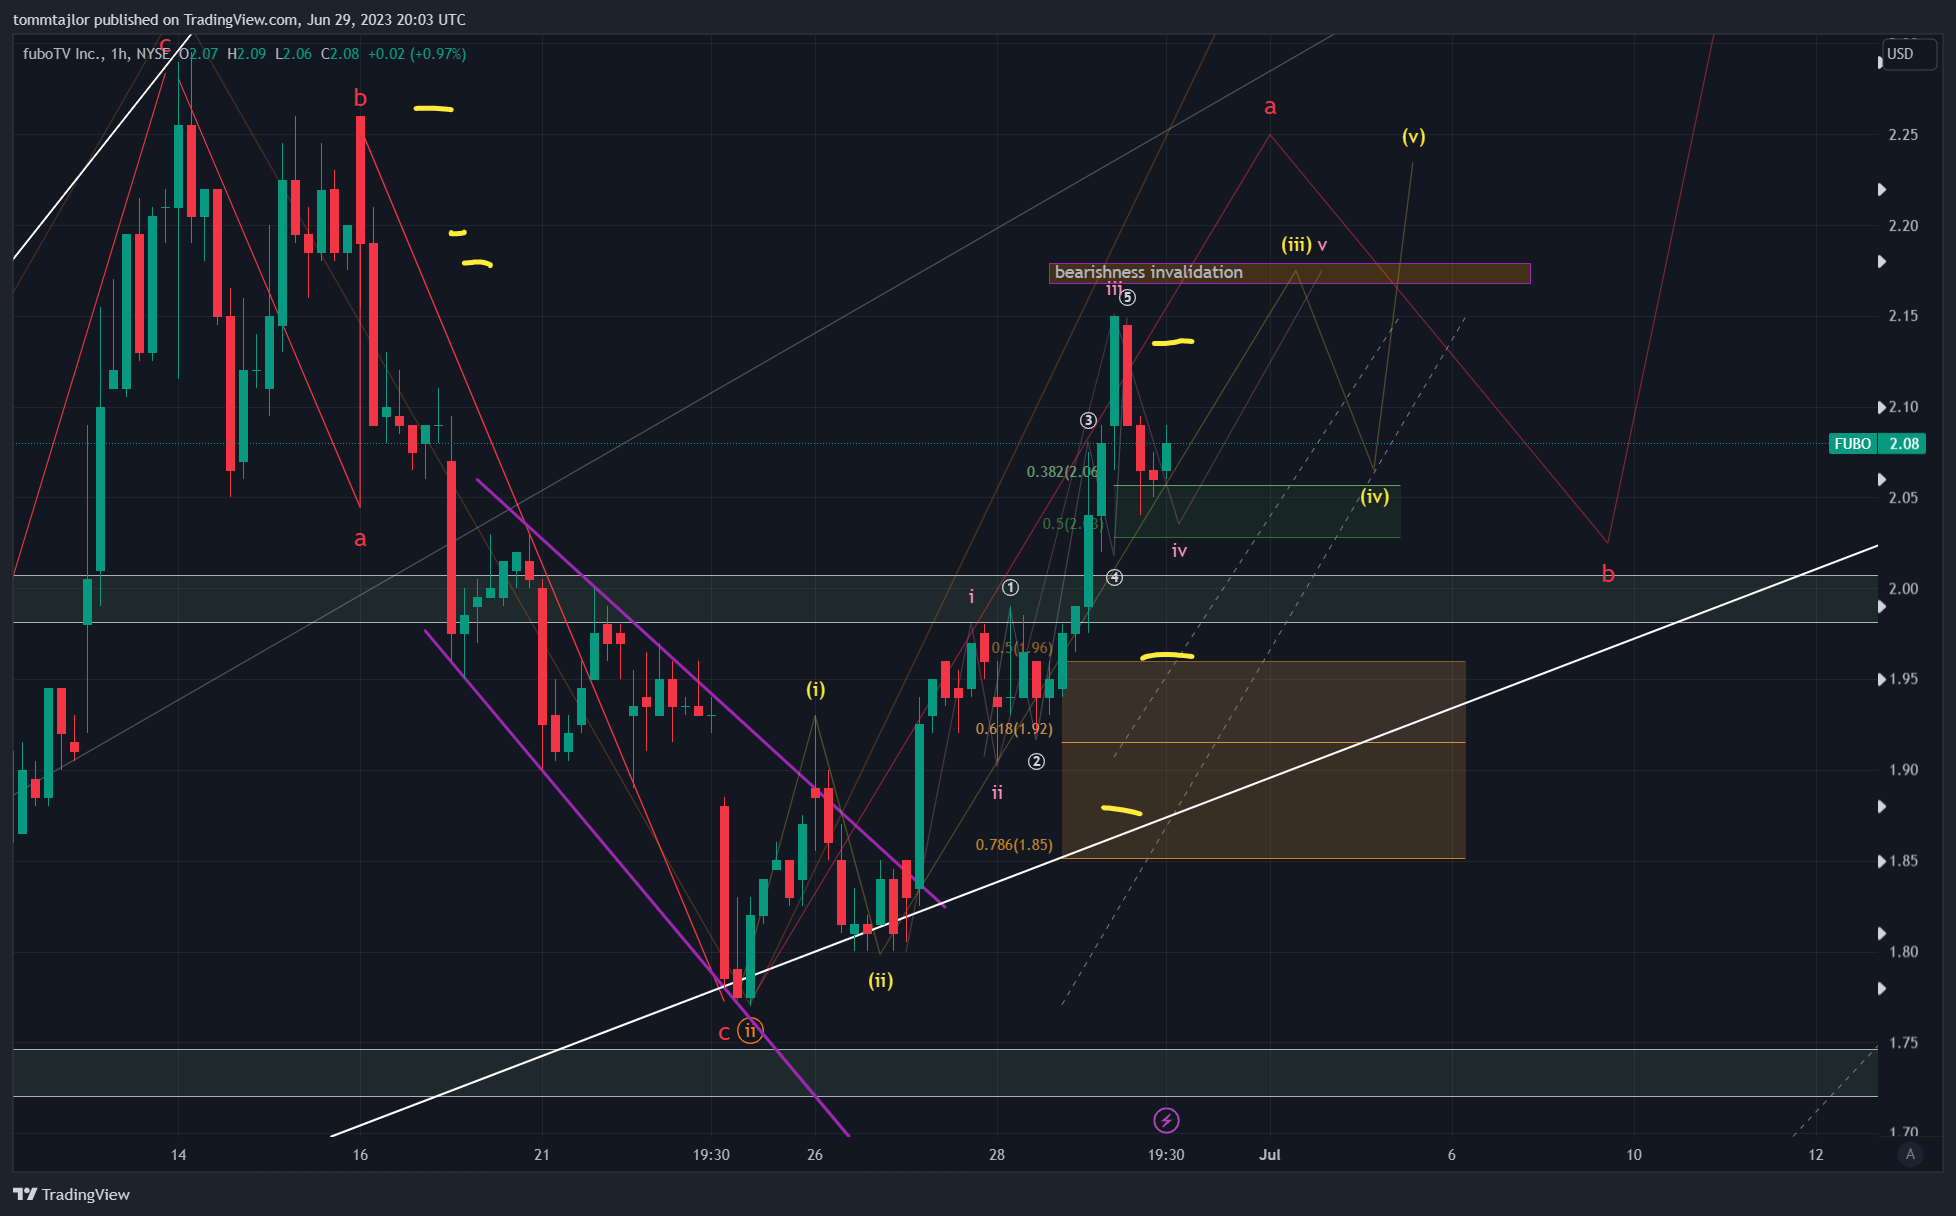Click the 2.25 price axis label

coord(1904,135)
